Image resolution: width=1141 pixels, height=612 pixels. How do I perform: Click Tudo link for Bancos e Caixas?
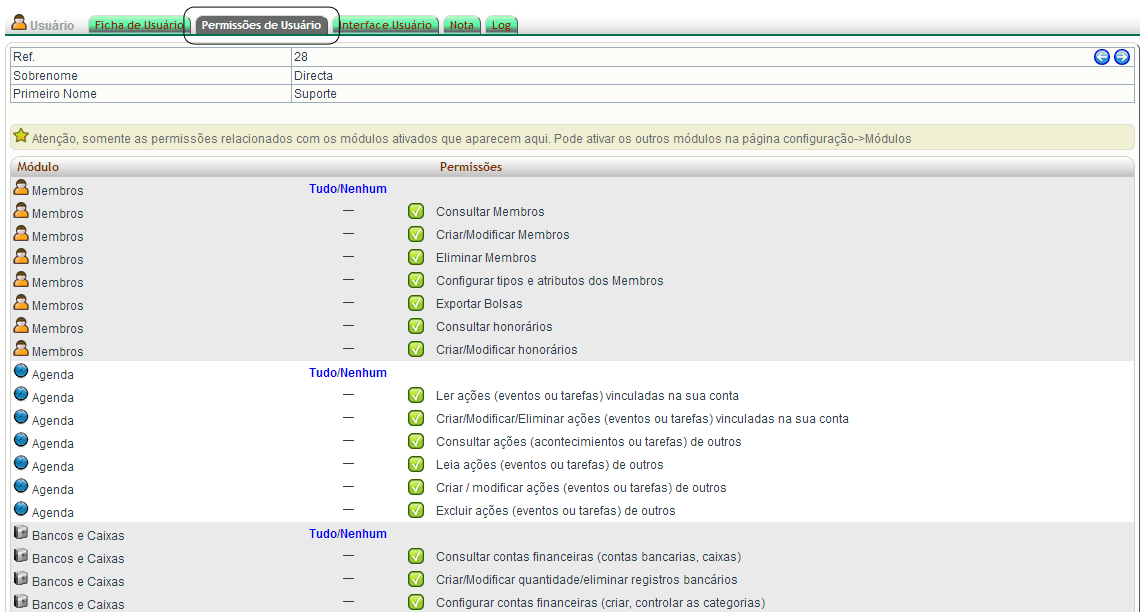(x=322, y=534)
